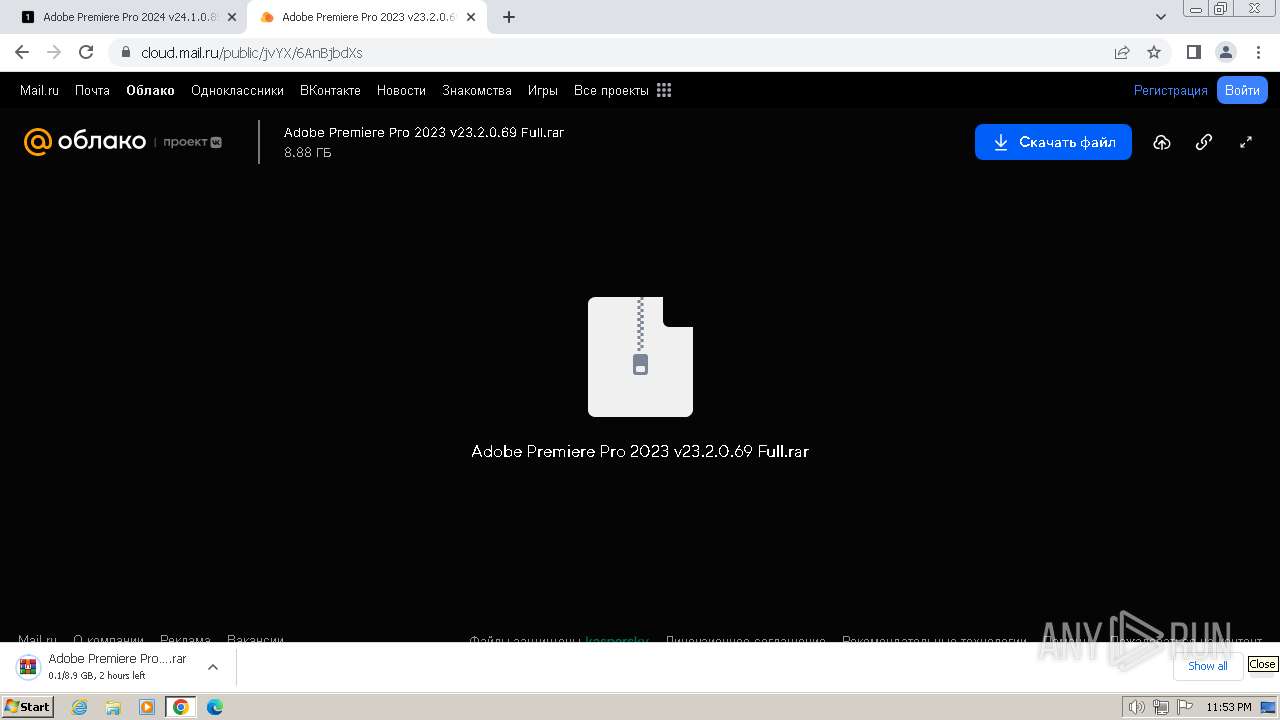Viewport: 1280px width, 720px height.
Task: Open the Облако menu item
Action: (x=150, y=90)
